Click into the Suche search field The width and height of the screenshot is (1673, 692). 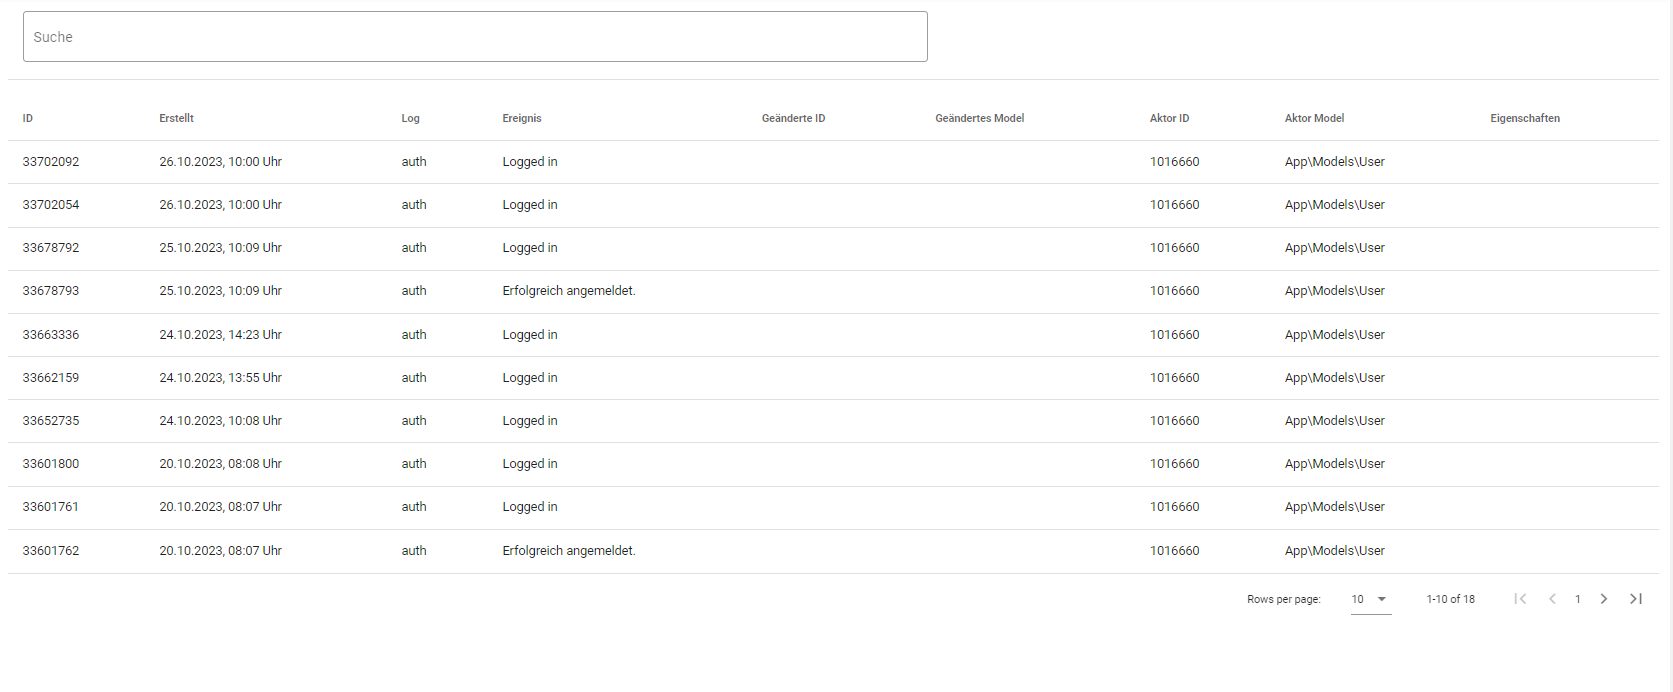(475, 37)
